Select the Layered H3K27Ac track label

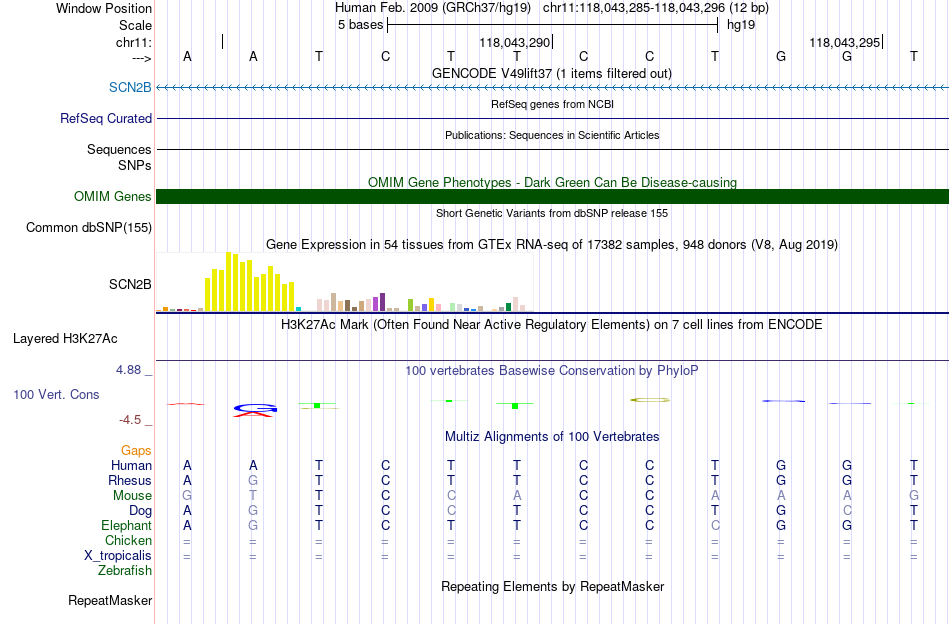tap(65, 339)
